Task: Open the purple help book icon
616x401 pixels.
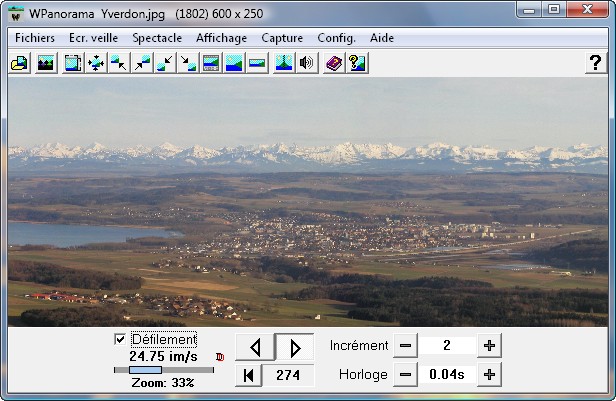Action: click(x=334, y=63)
